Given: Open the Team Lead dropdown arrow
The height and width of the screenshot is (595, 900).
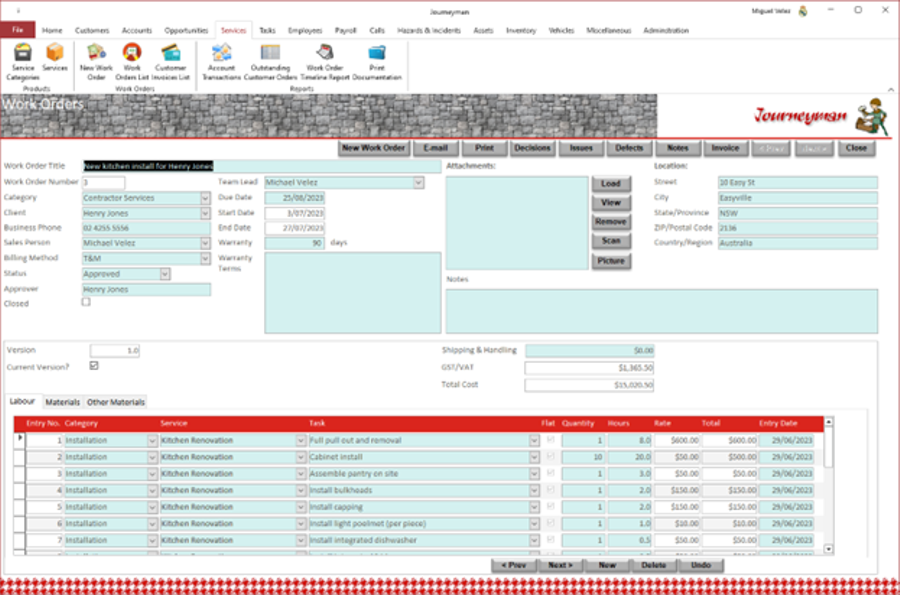Looking at the screenshot, I should (418, 182).
